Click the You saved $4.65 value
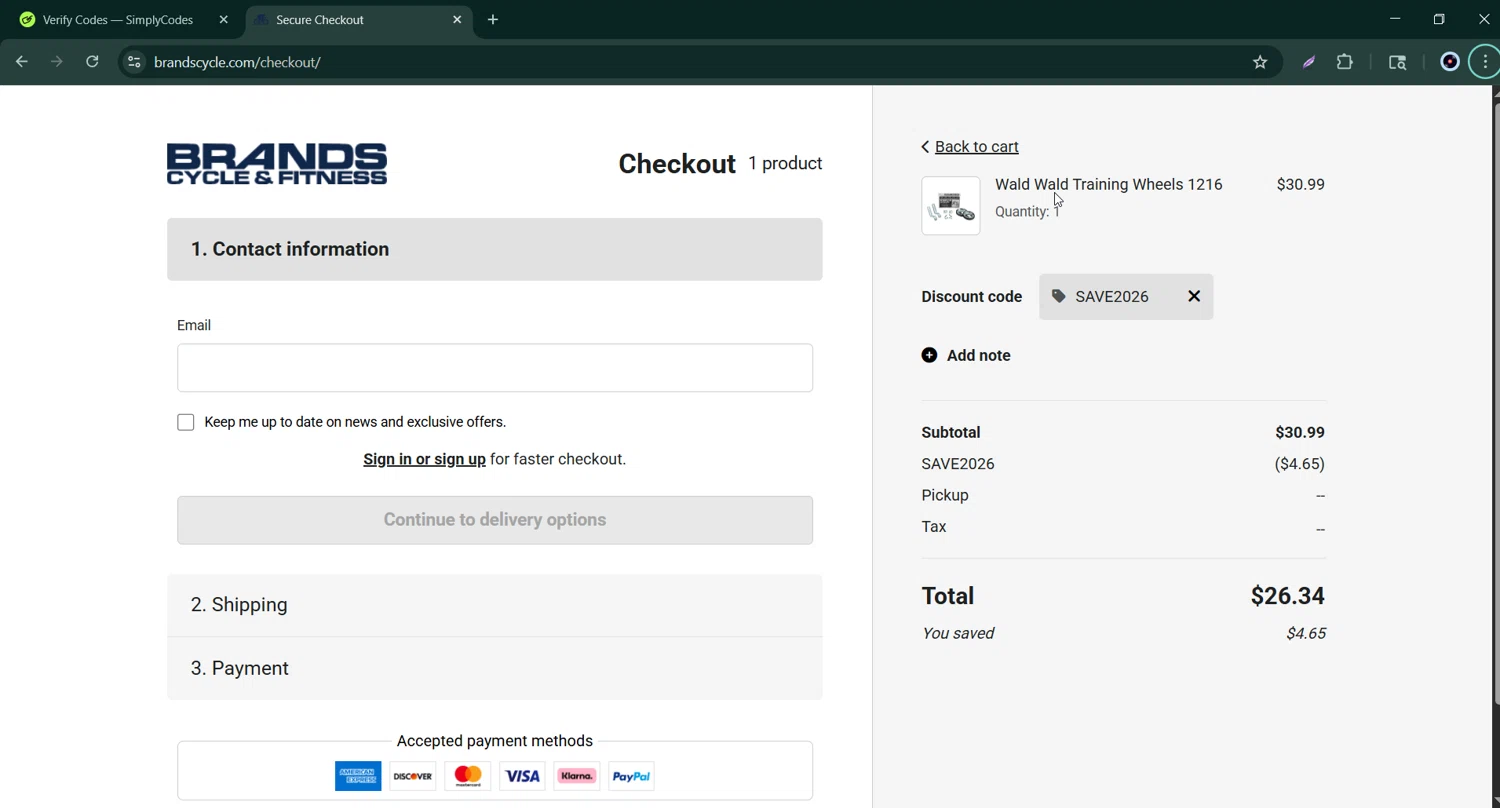 pos(1306,633)
